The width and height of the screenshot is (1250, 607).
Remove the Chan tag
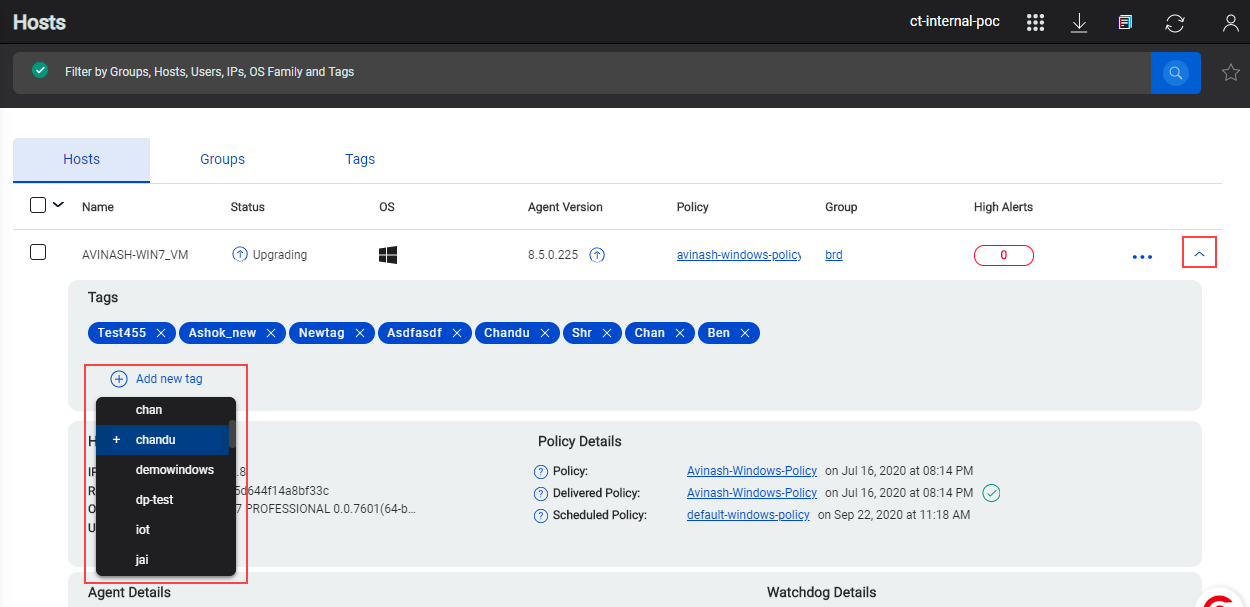679,333
